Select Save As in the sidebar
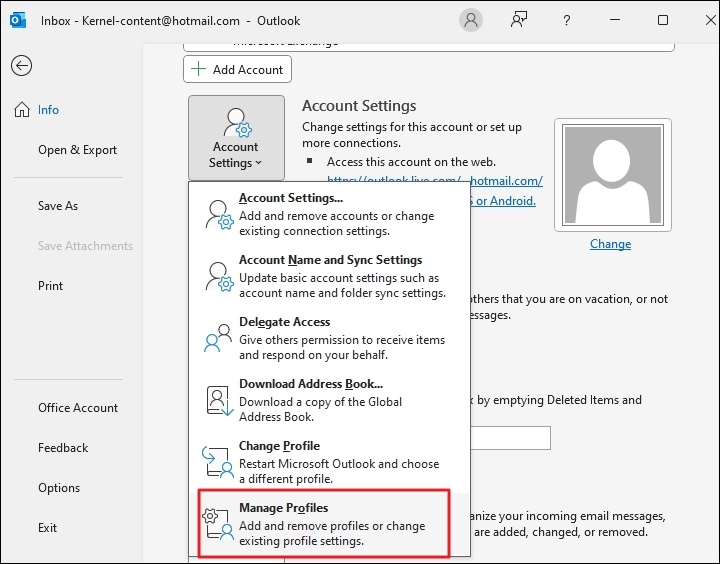Screen dimensions: 720x564 click(58, 206)
